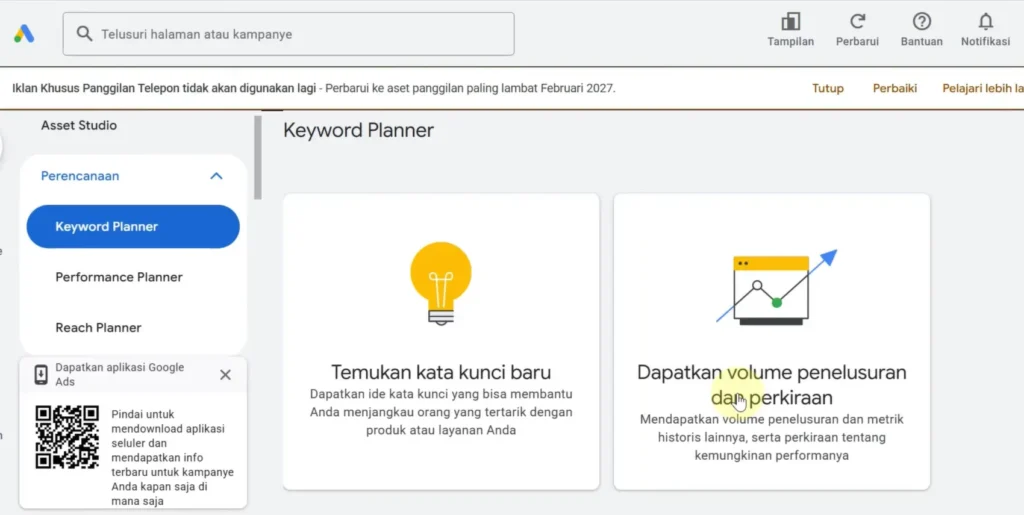Click the Mendapatkan volume penelusuran description text
Screen dimensions: 1024x515
click(x=772, y=437)
